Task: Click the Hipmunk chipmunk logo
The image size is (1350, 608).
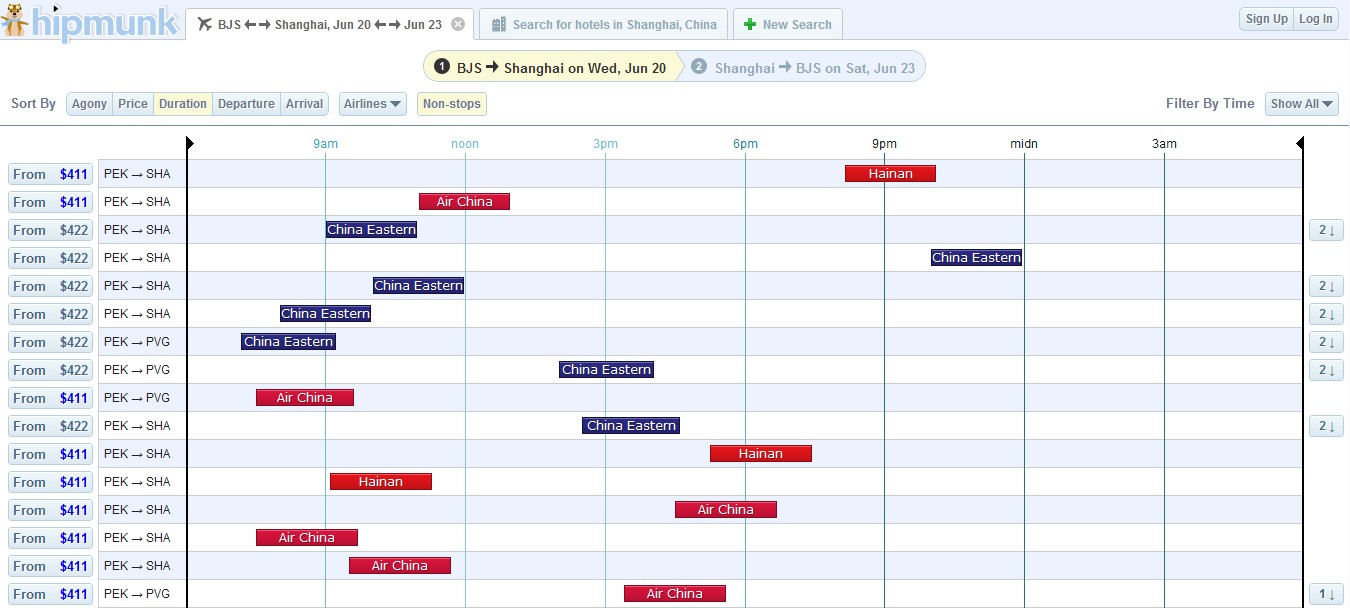Action: pos(89,21)
